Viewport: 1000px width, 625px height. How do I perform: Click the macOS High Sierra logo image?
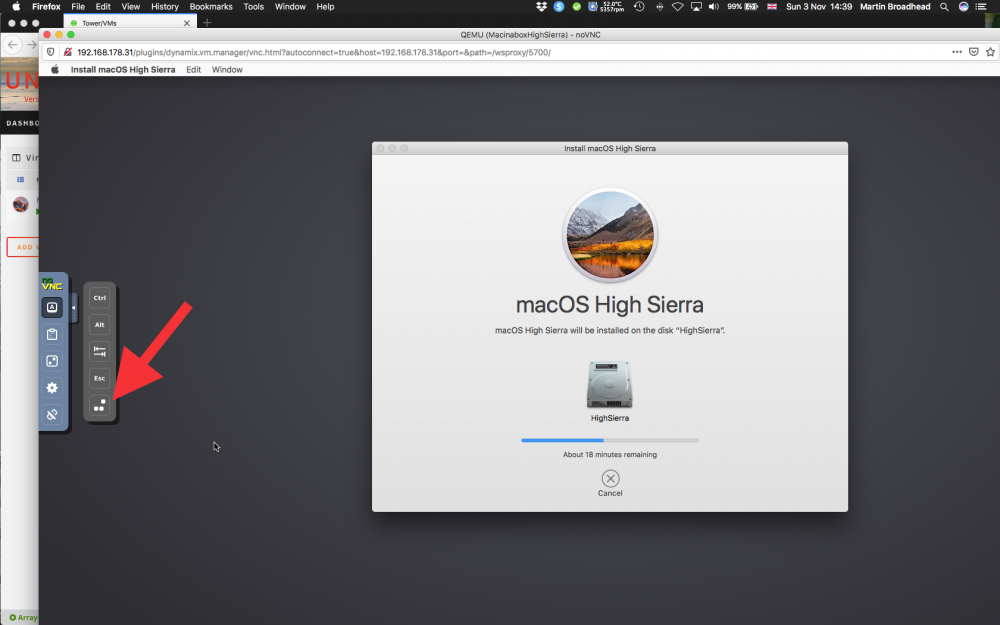(x=610, y=235)
